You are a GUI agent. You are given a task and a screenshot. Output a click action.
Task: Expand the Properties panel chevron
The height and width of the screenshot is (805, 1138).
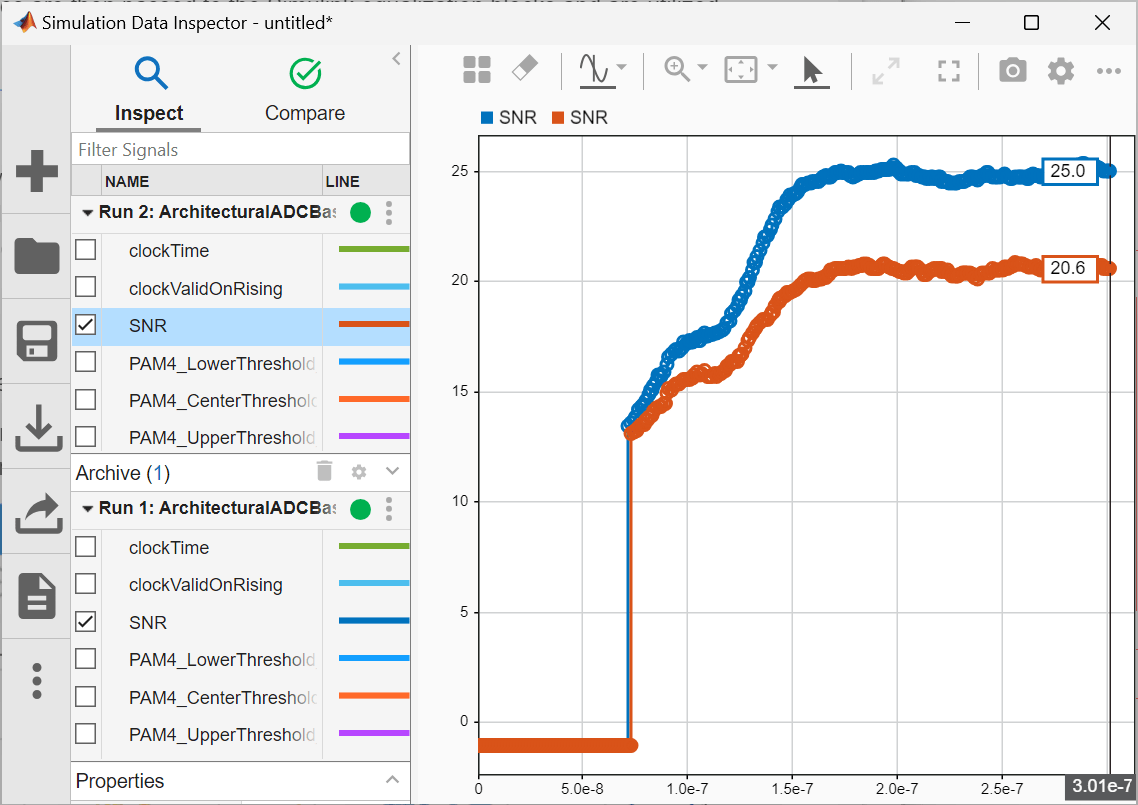coord(392,780)
